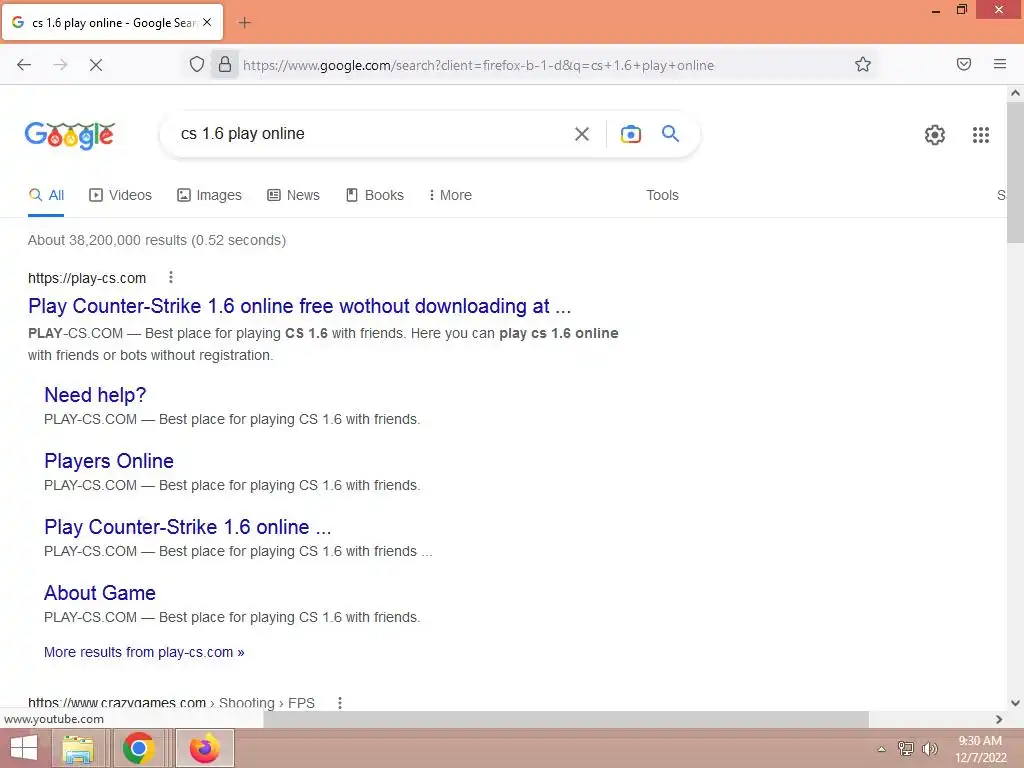Viewport: 1024px width, 768px height.
Task: Click the magnifier search button
Action: (x=670, y=134)
